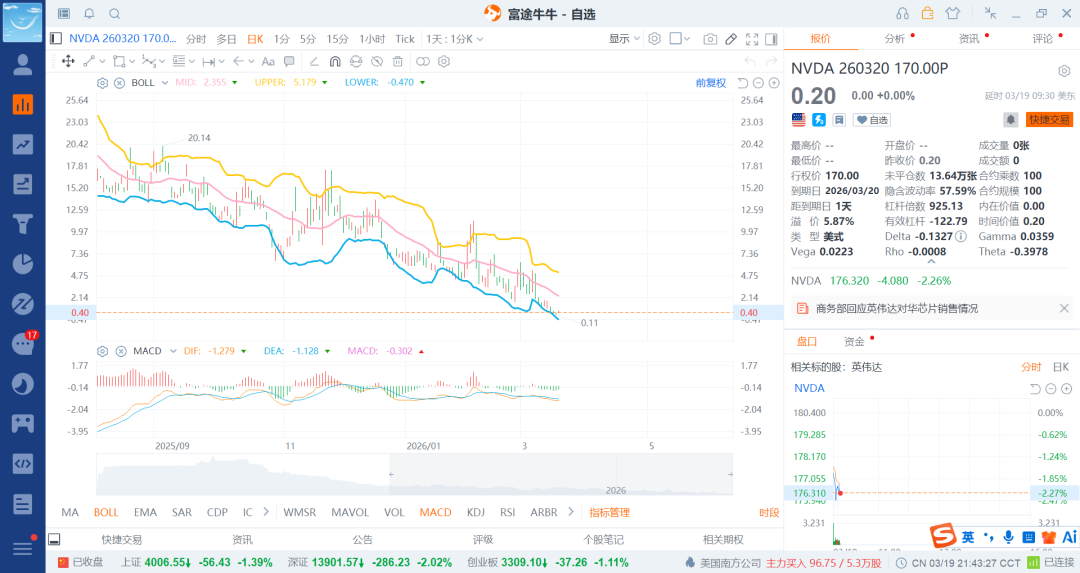This screenshot has height=573, width=1080.
Task: Open the notifications bell in title bar
Action: tap(90, 14)
